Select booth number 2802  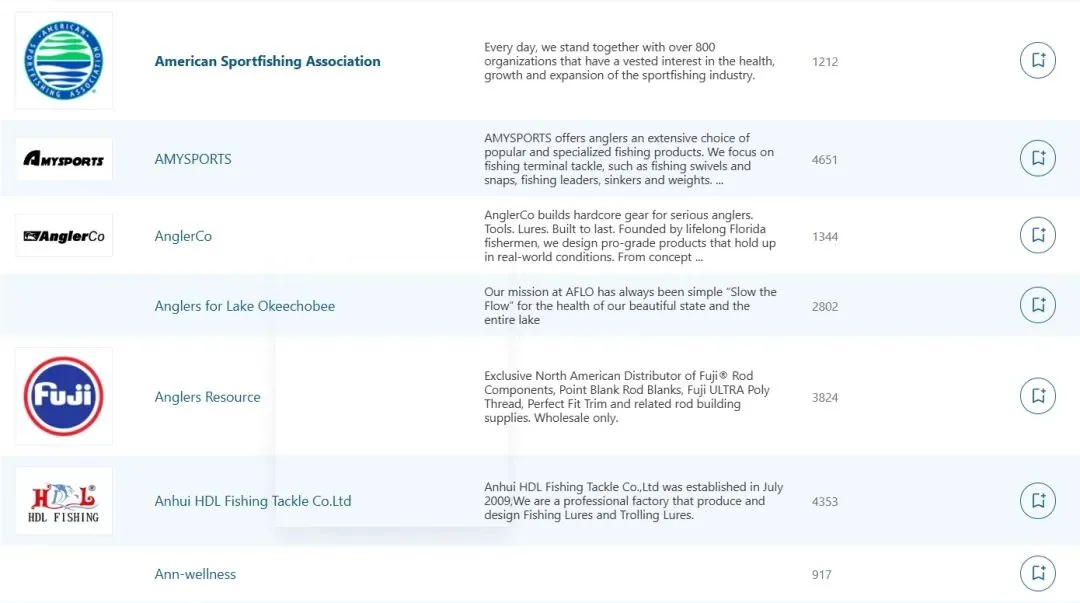coord(824,307)
